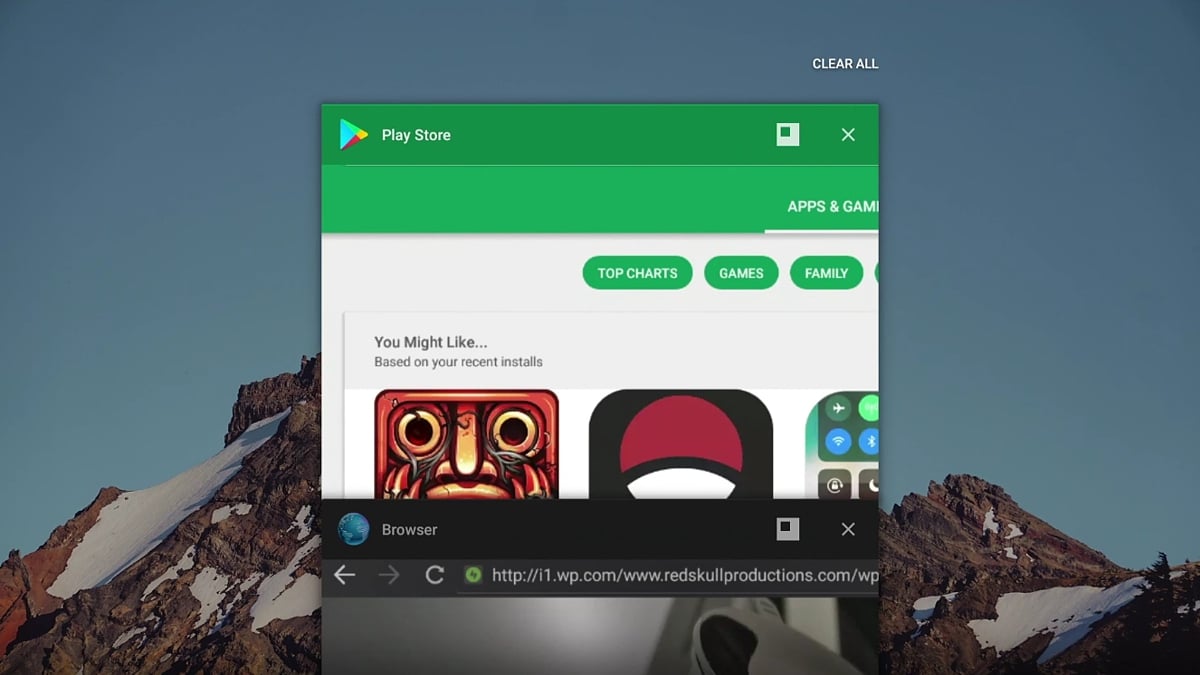Select the Temple Run app thumbnail
The width and height of the screenshot is (1200, 675).
(466, 443)
